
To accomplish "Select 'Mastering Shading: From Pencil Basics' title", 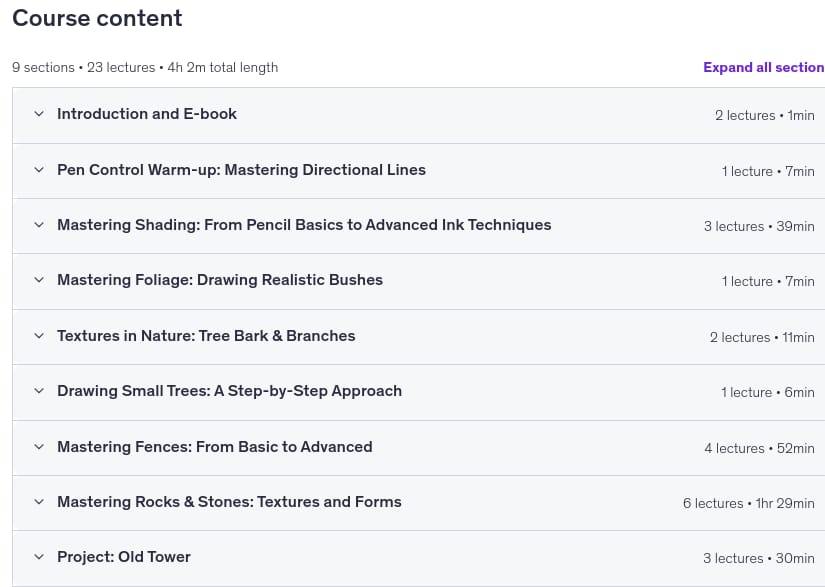I will [304, 225].
